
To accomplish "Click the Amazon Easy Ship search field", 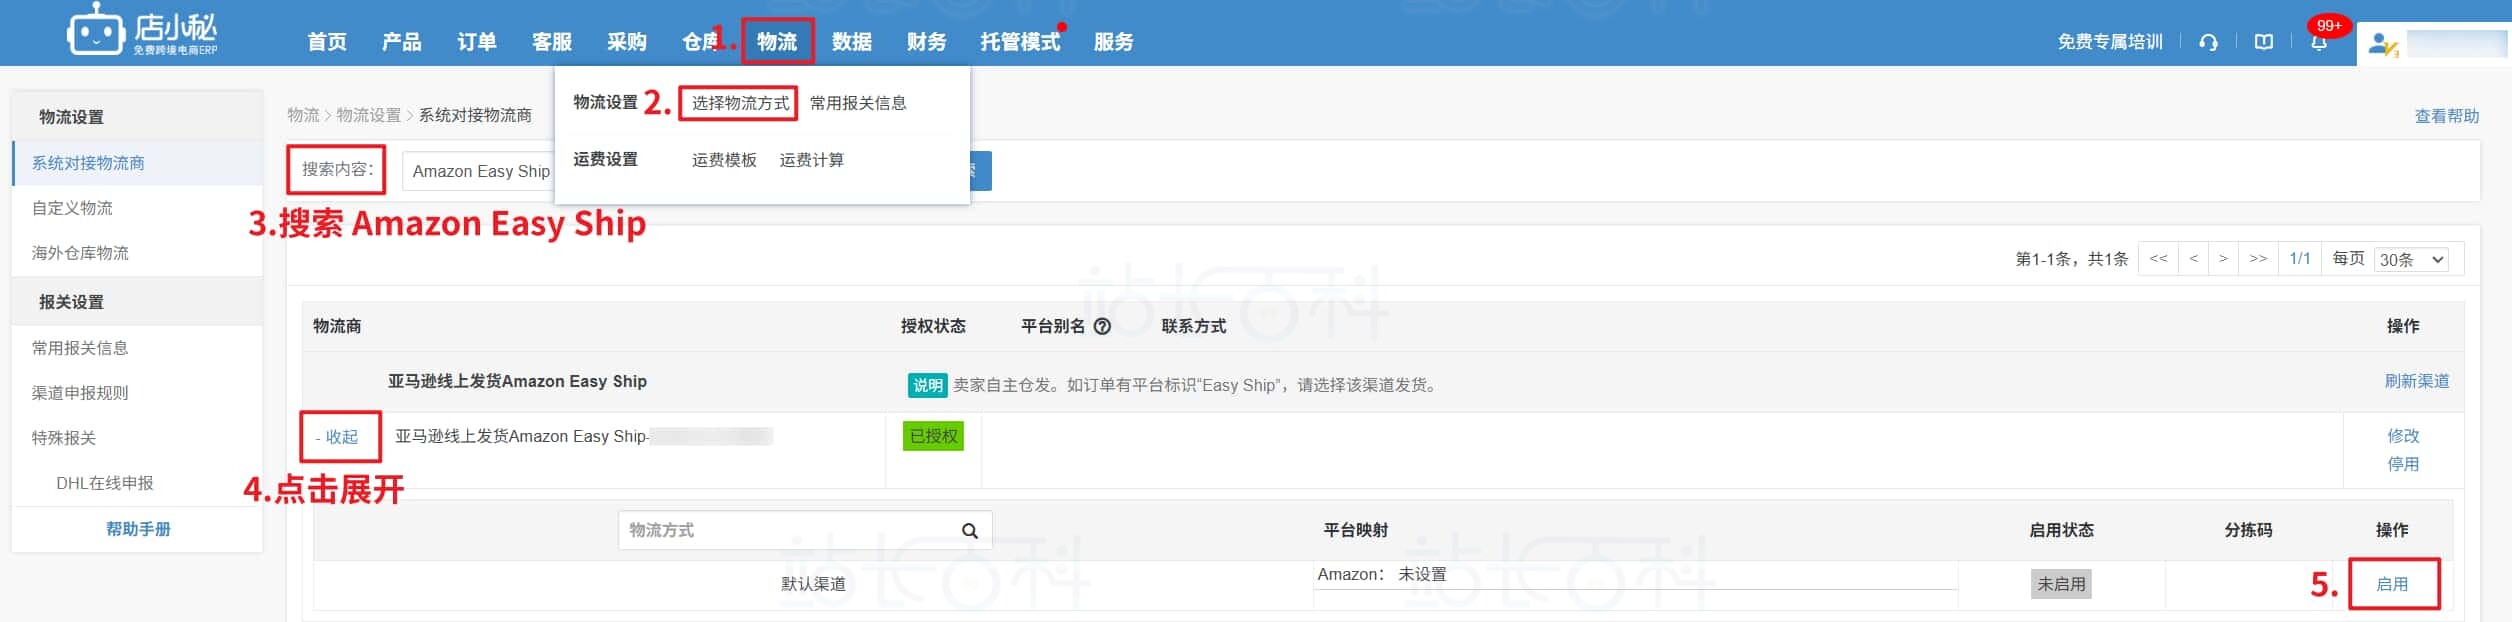I will pyautogui.click(x=478, y=171).
